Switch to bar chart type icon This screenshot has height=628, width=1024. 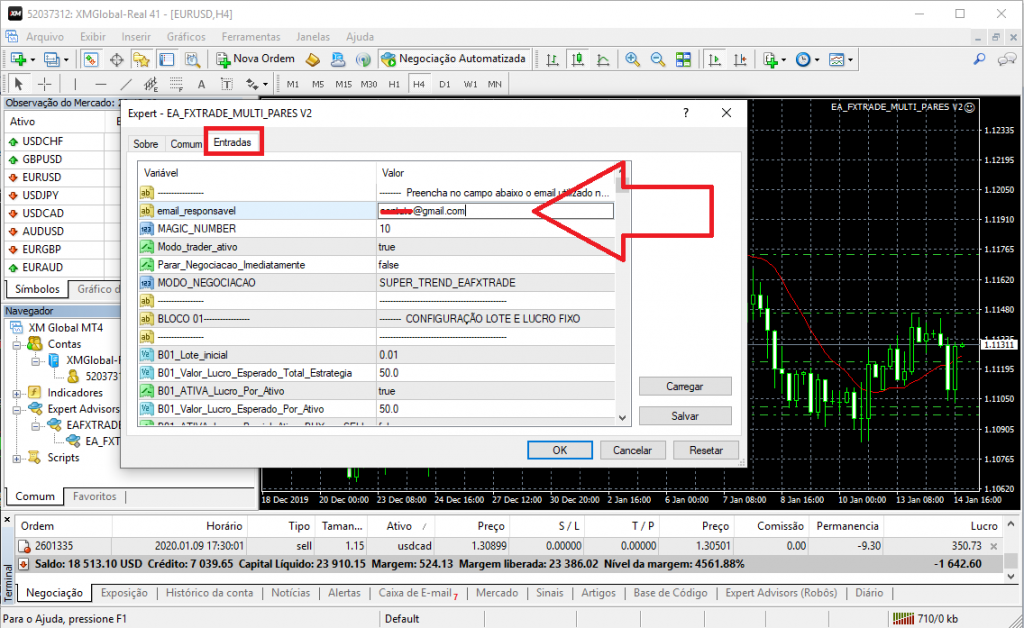click(x=552, y=59)
